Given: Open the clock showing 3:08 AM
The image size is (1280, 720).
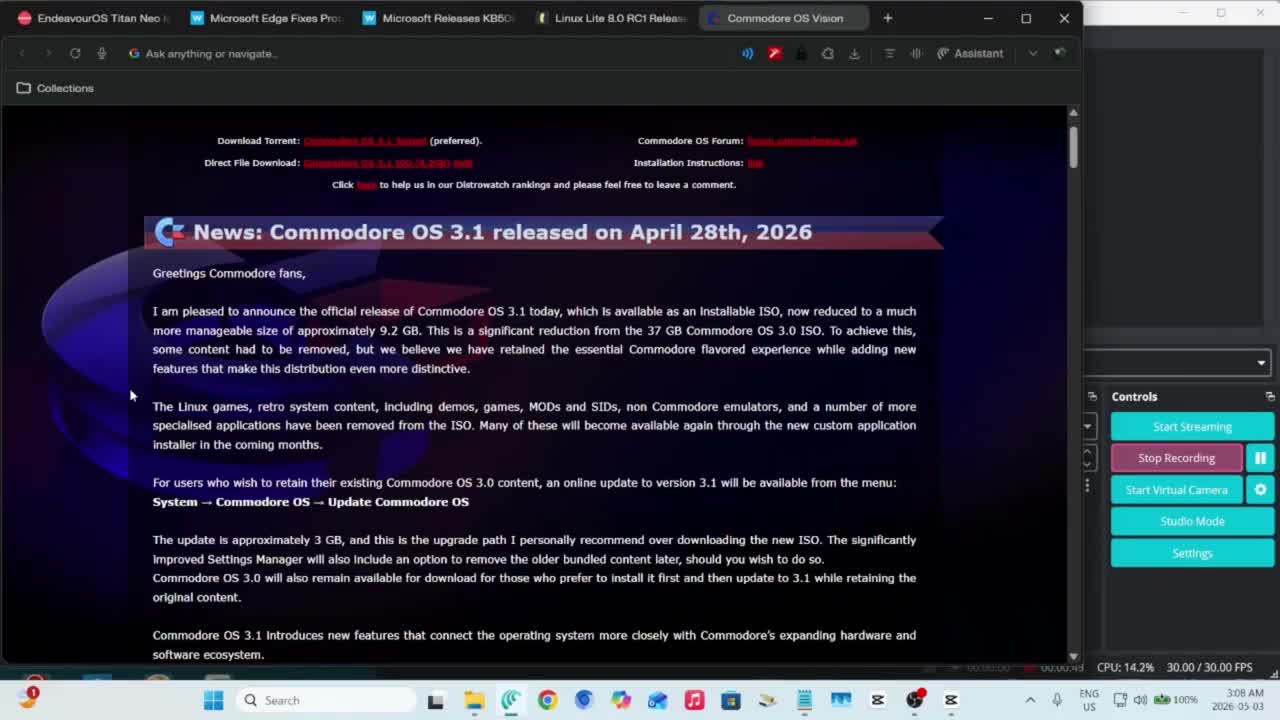Looking at the screenshot, I should click(x=1237, y=700).
